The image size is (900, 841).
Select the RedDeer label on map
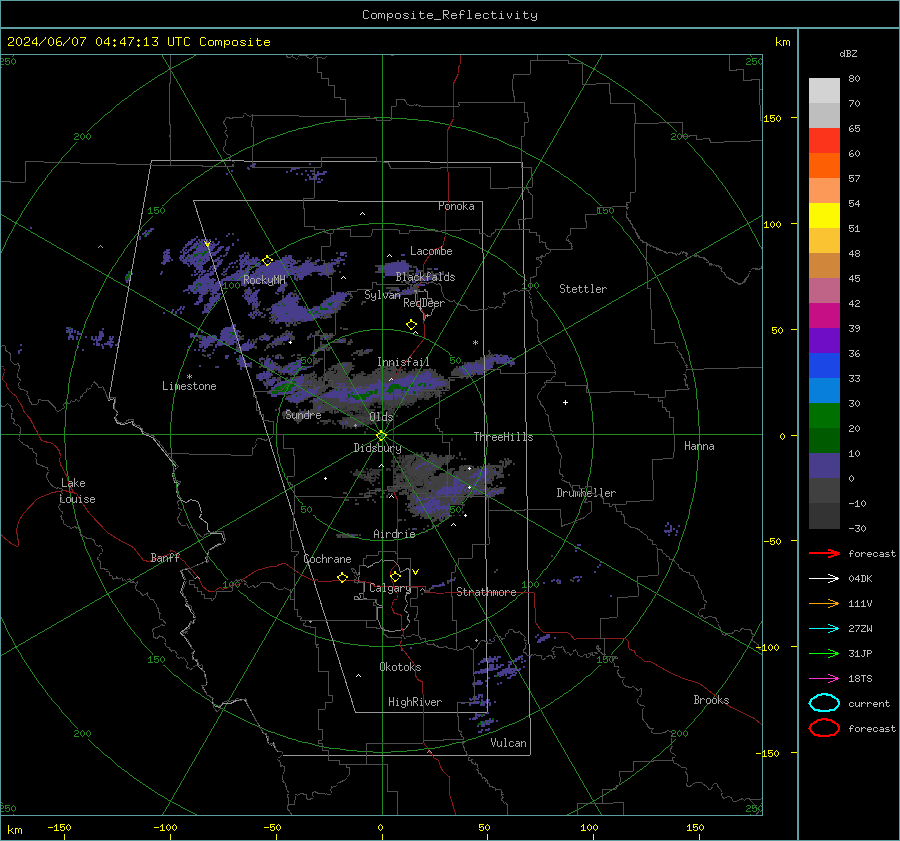point(424,303)
